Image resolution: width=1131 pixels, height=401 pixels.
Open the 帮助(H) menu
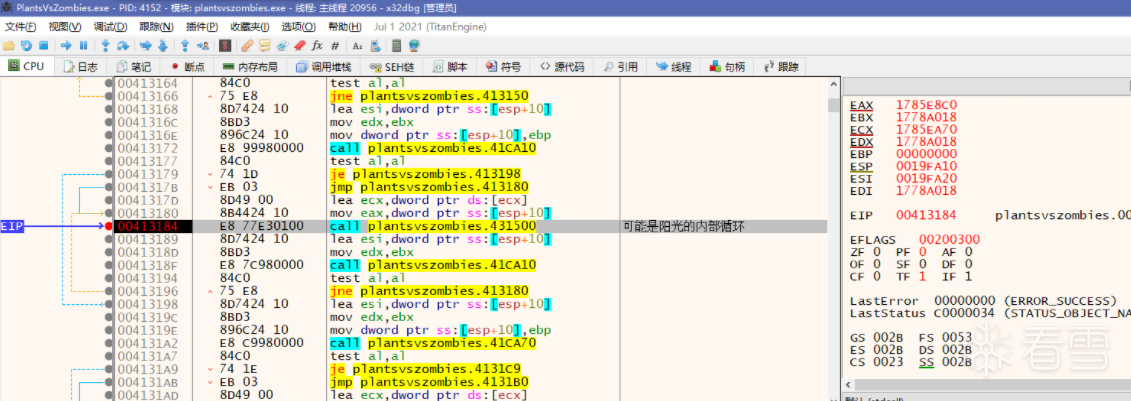pos(345,27)
